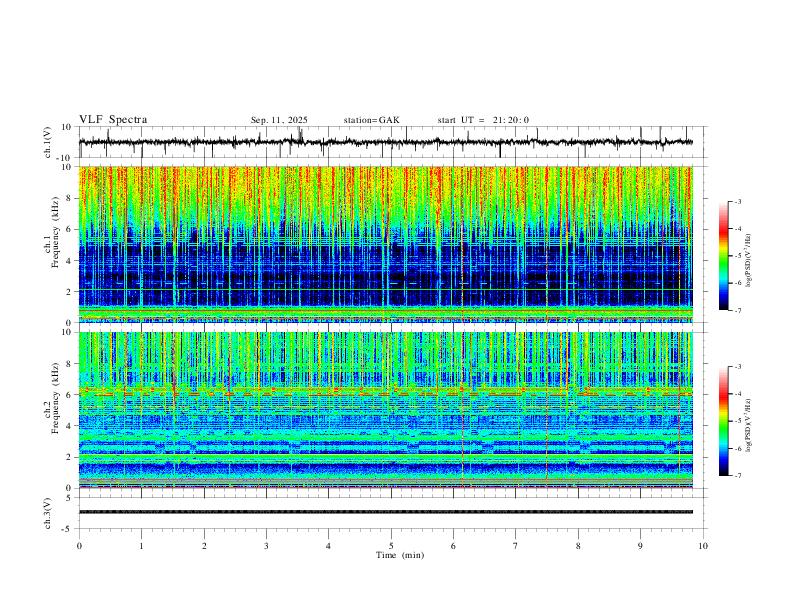Click time axis tick label '7'
The width and height of the screenshot is (792, 612).
click(516, 546)
